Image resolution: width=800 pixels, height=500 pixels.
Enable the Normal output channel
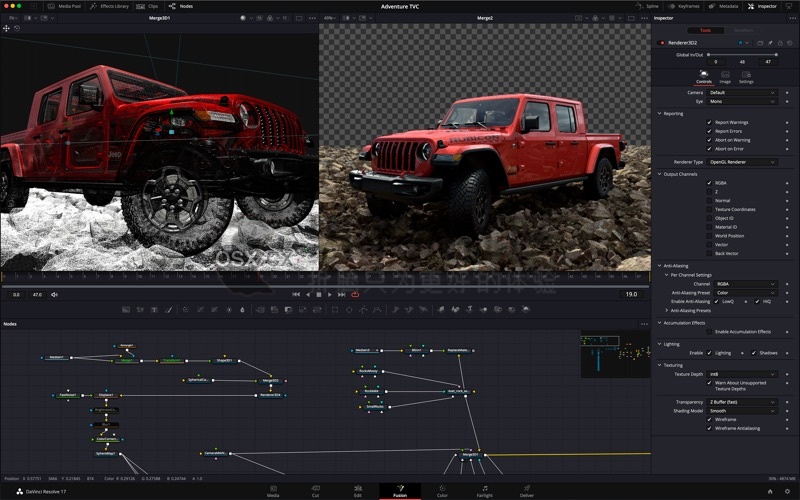pyautogui.click(x=709, y=201)
